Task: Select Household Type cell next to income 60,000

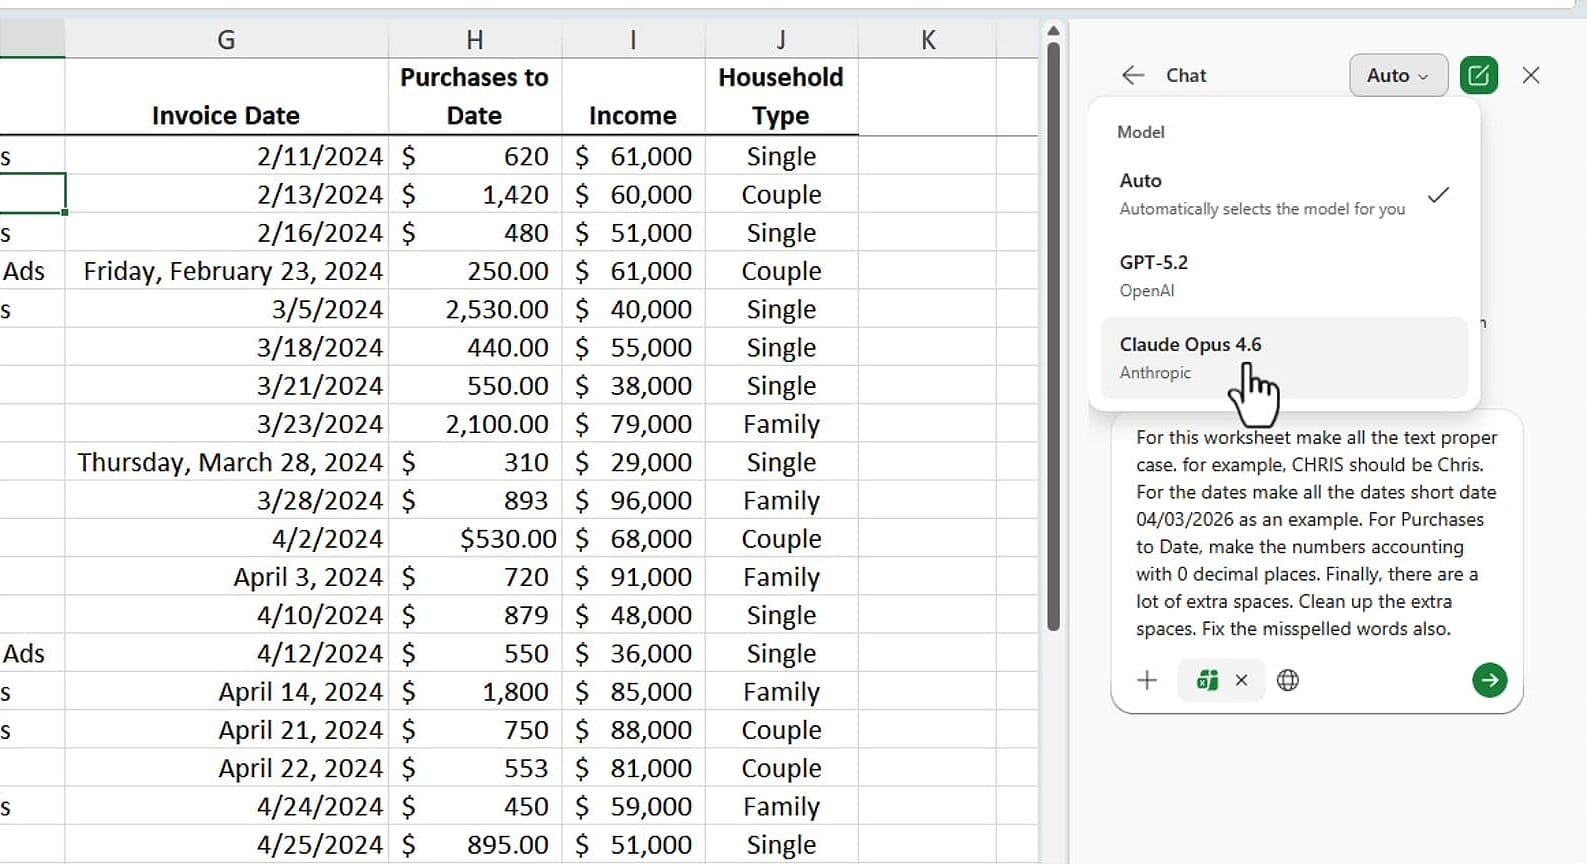Action: [781, 194]
